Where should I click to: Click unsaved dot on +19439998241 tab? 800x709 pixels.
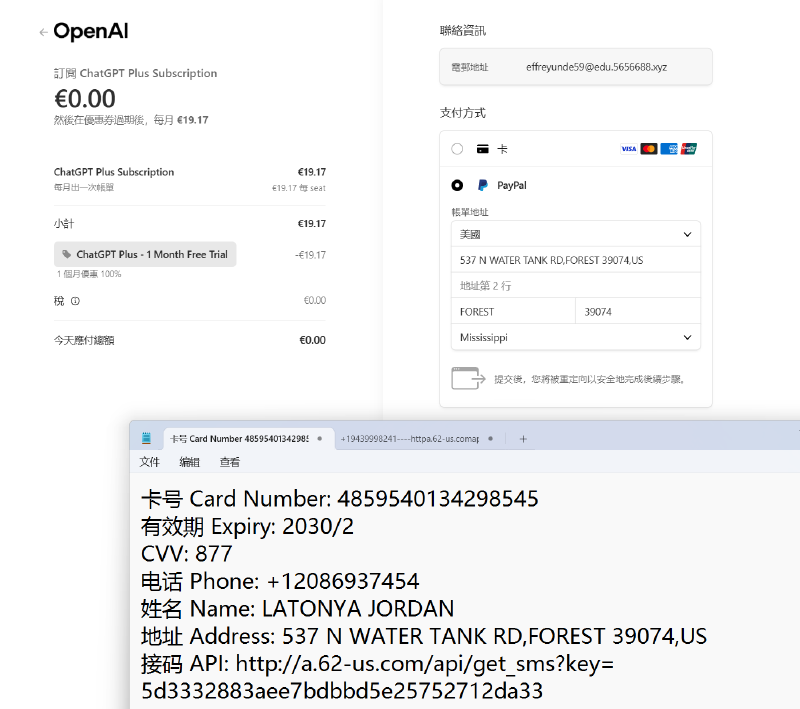490,439
